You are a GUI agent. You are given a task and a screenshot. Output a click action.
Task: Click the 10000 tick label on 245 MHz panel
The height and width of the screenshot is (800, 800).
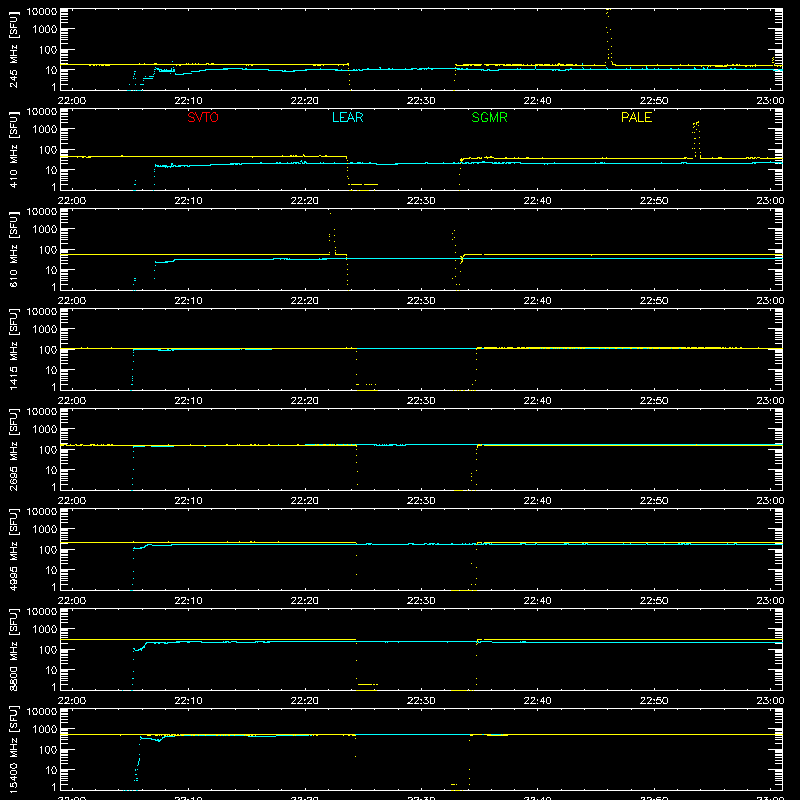point(42,12)
